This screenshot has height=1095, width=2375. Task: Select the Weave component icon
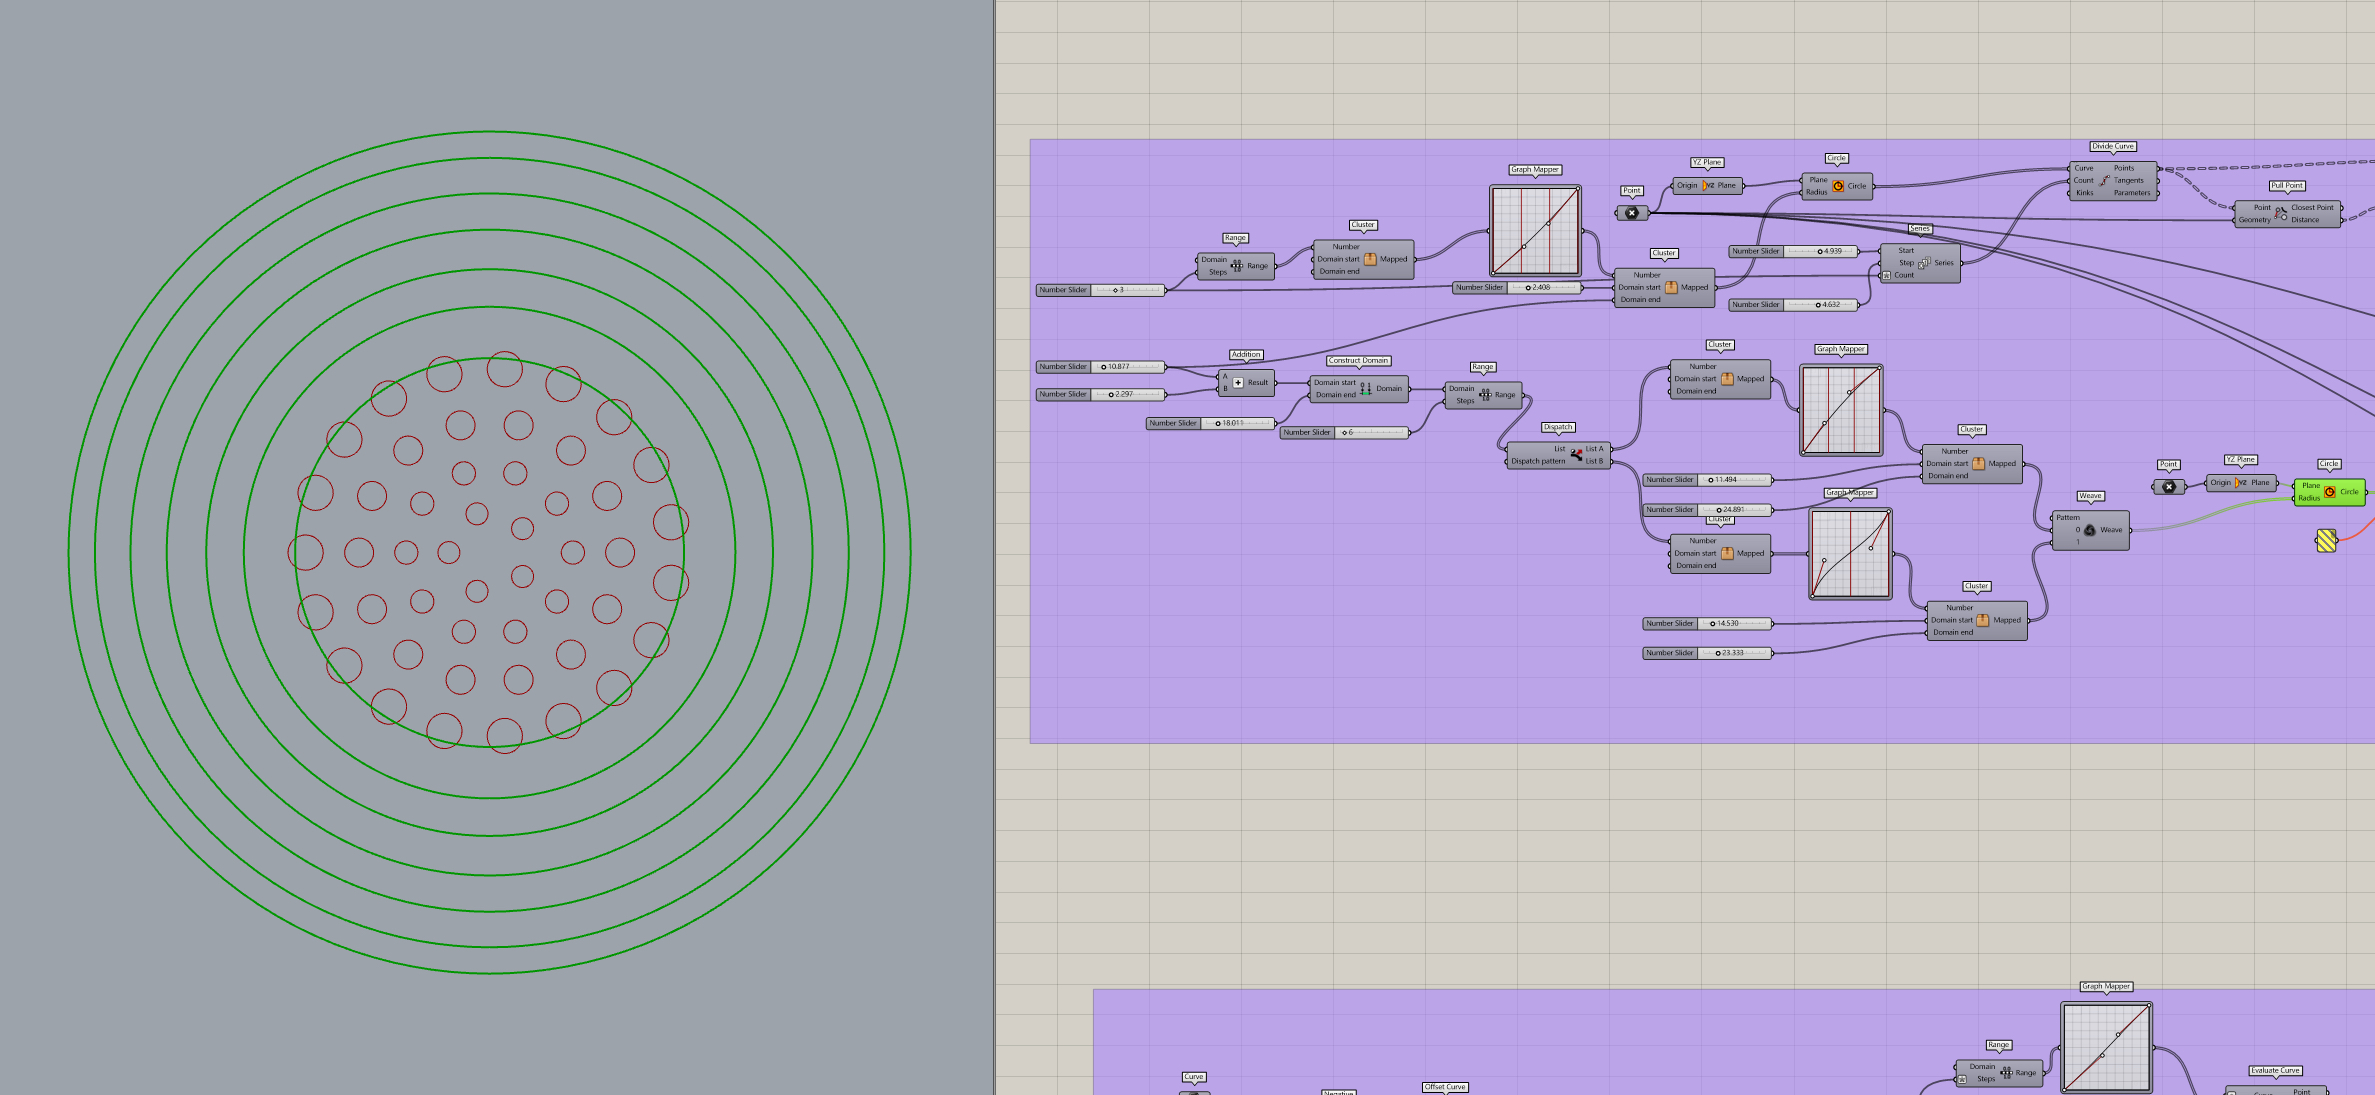tap(2089, 530)
